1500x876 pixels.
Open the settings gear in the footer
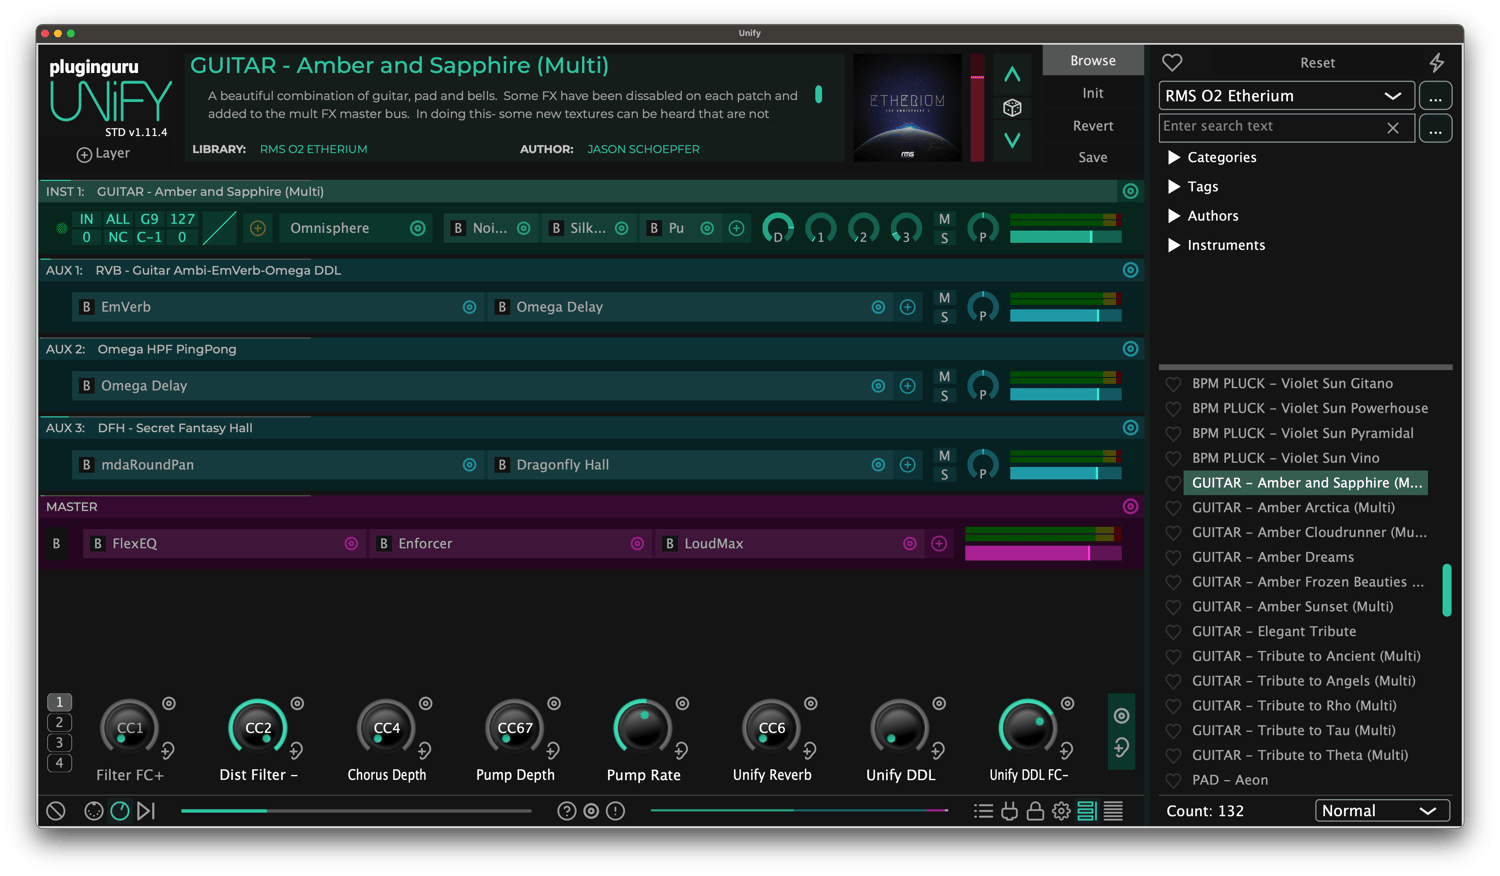click(x=1061, y=811)
